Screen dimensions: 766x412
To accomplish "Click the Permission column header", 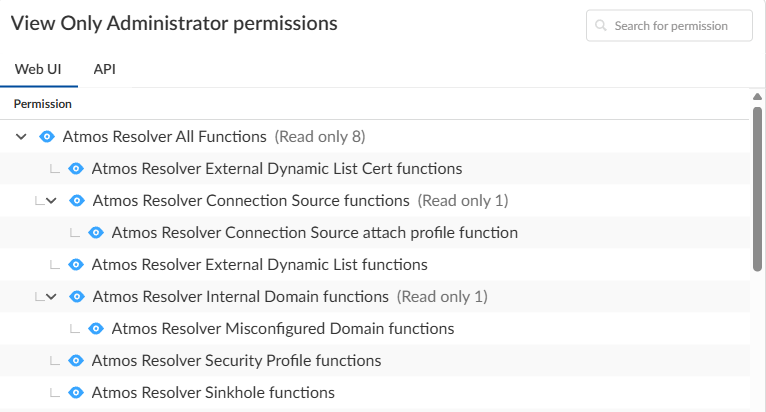I will pos(43,104).
